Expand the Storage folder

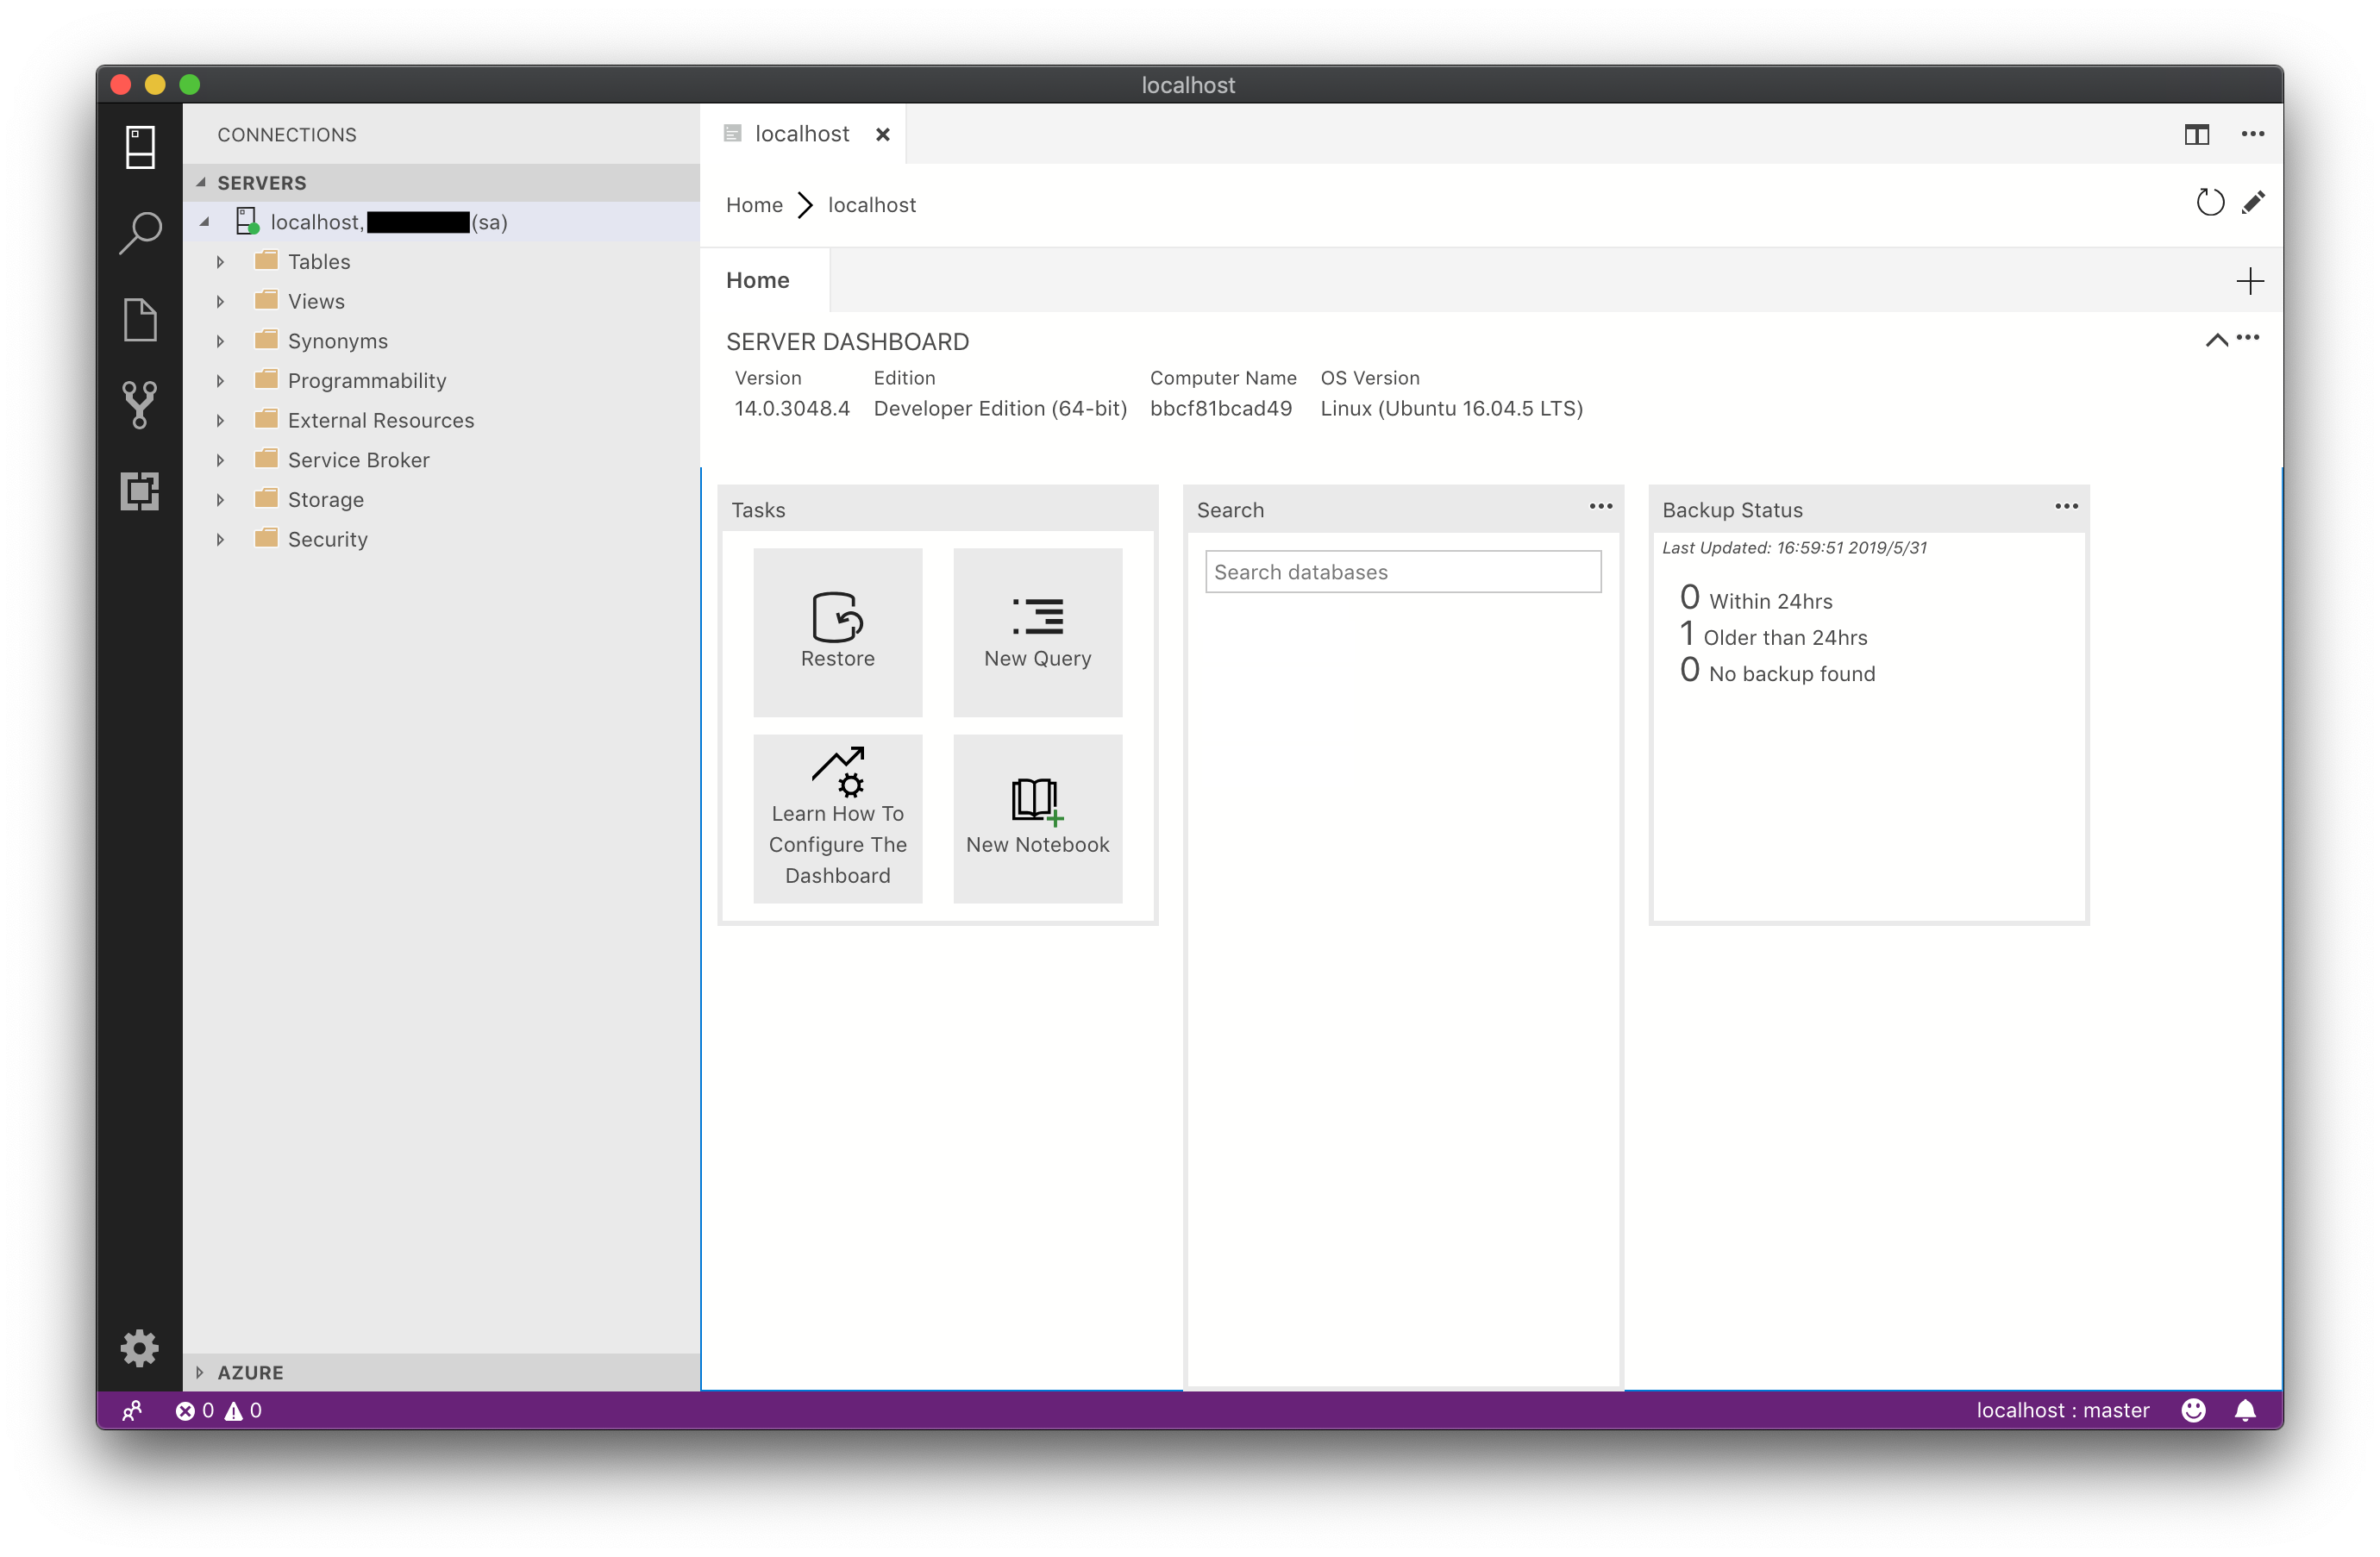click(220, 500)
